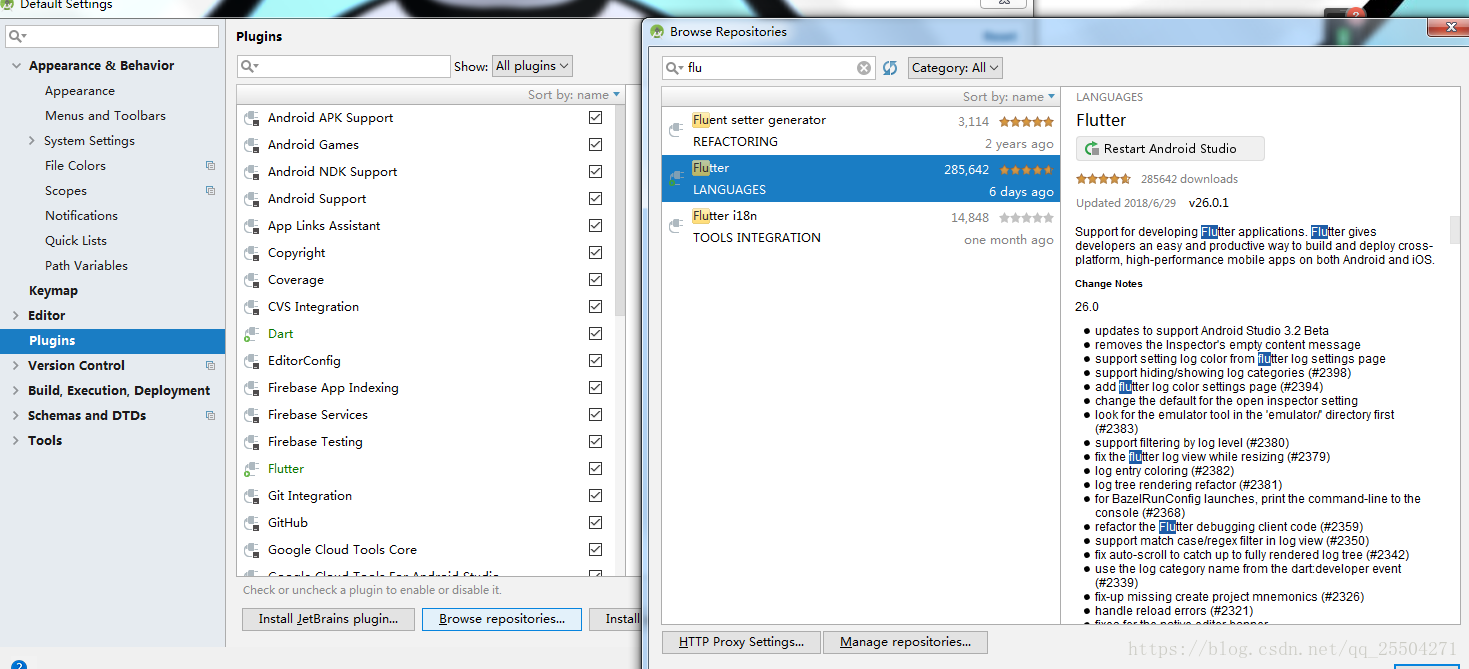This screenshot has height=669, width=1469.
Task: Open the 'Category: All' dropdown
Action: [955, 68]
